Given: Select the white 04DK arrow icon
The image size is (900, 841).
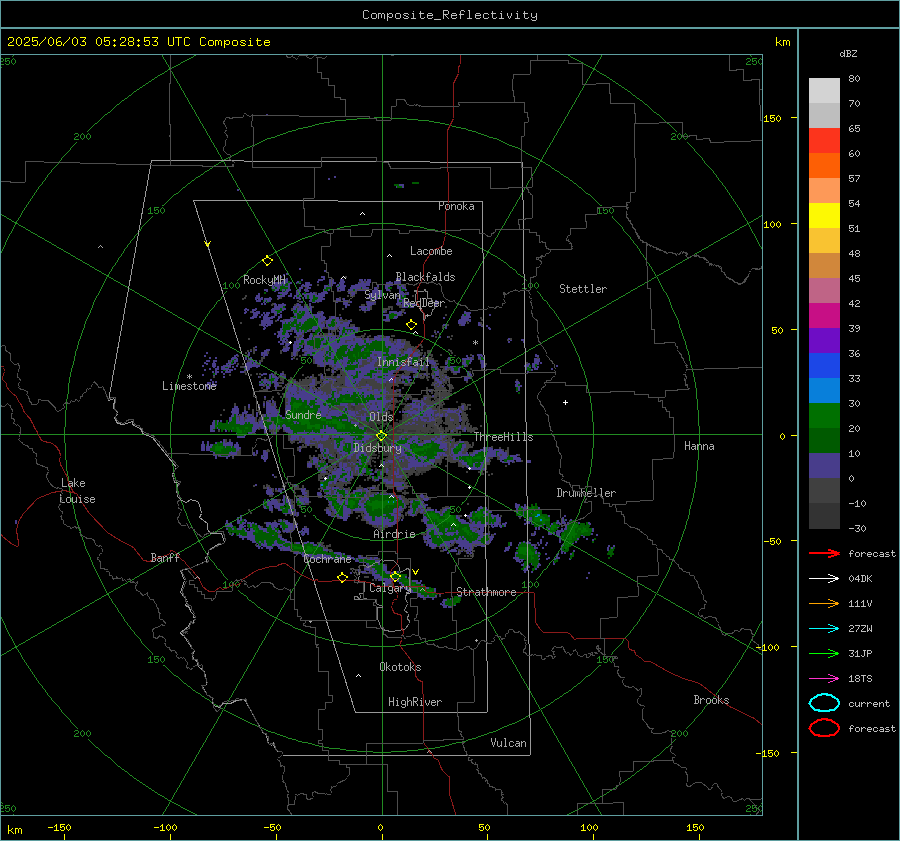Looking at the screenshot, I should coord(824,578).
